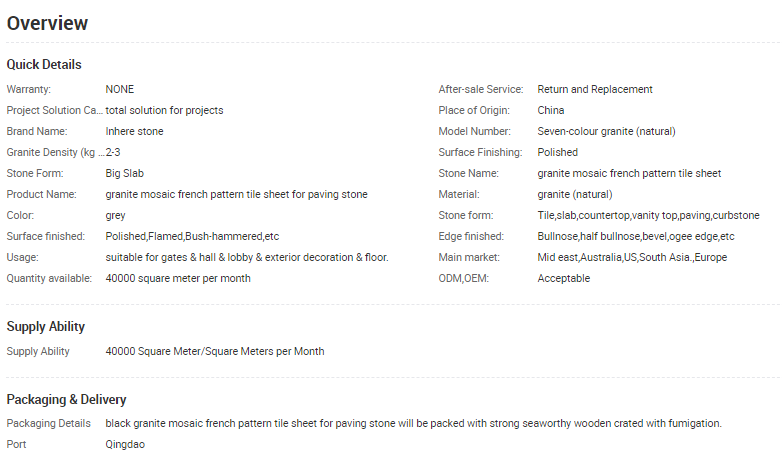Screen dimensions: 782x468
Task: Click the truncated Granite Density label
Action: [x=54, y=152]
